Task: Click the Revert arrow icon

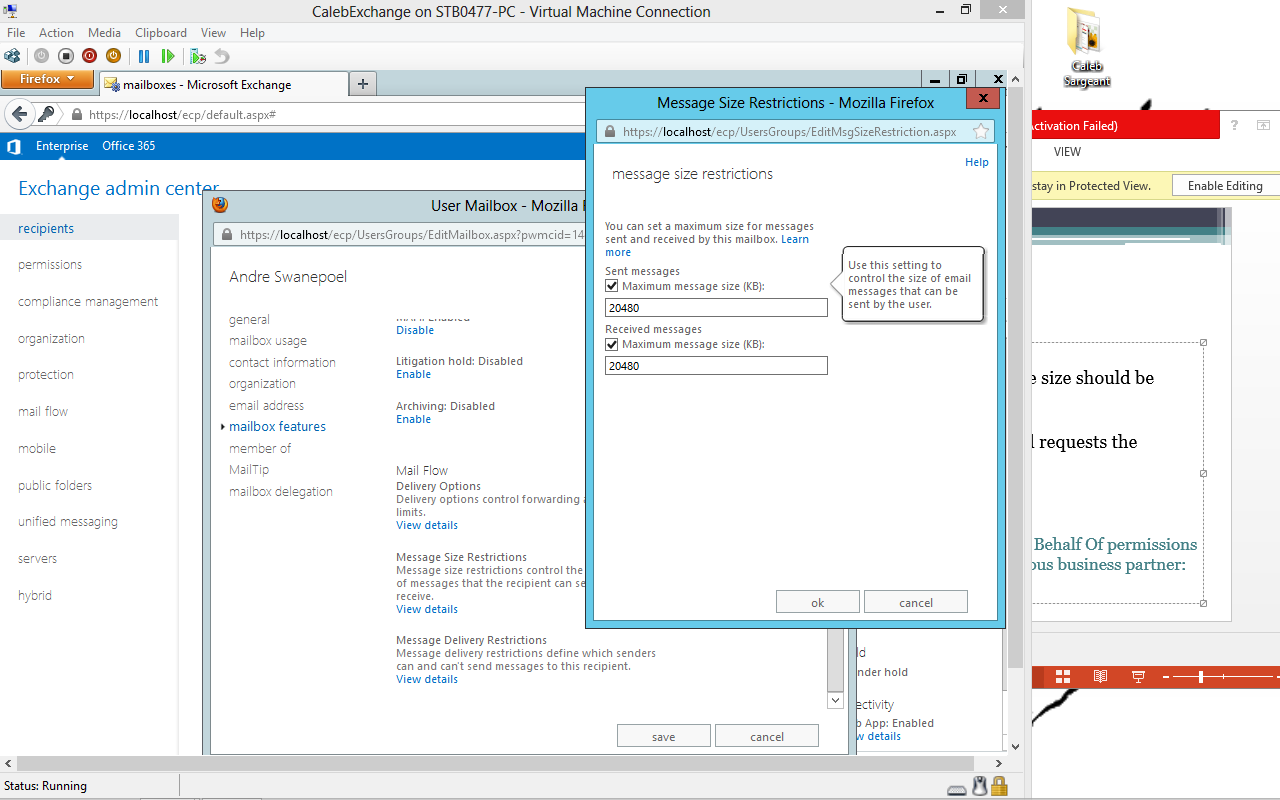Action: click(x=222, y=56)
